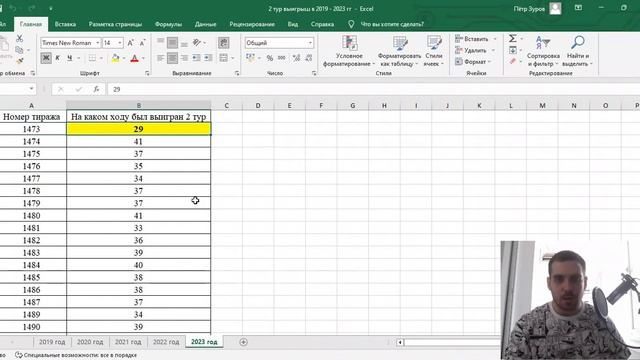Increase indent in alignment group
Screen dimensions: 640x360
[208, 58]
